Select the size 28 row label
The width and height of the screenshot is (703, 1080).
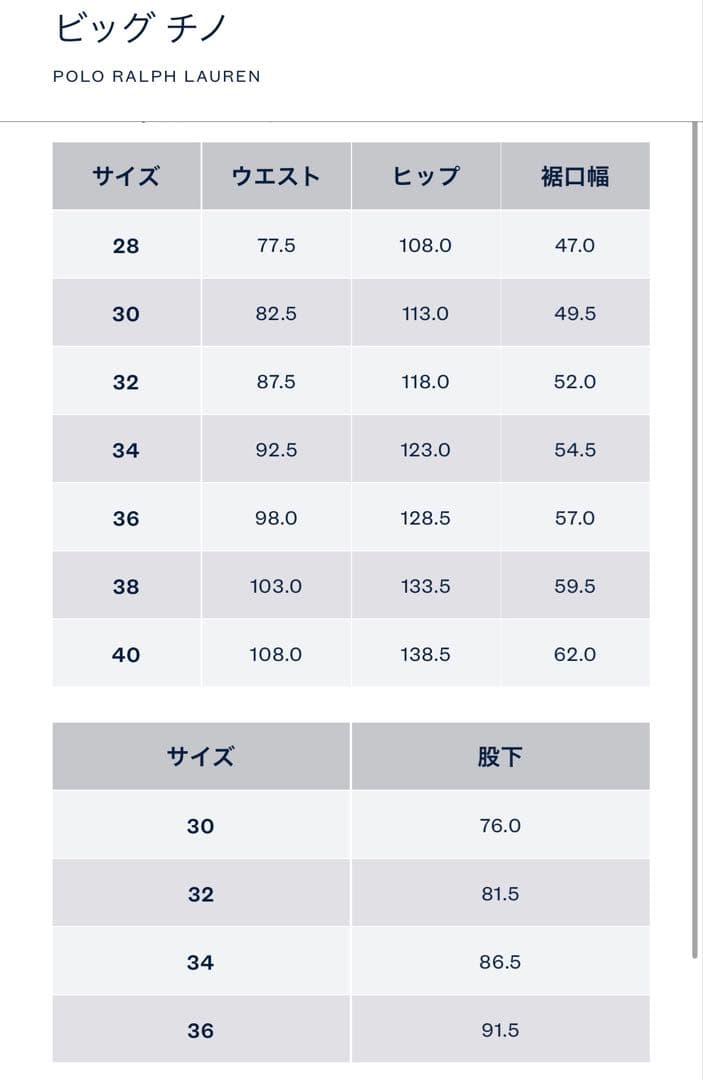(x=126, y=246)
